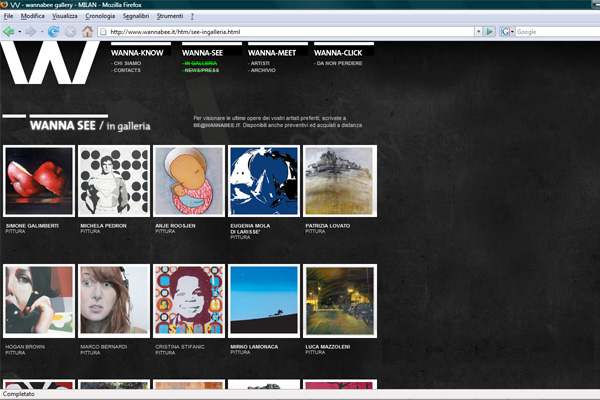The width and height of the screenshot is (600, 400).
Task: Open Cristina Stifanic pop portrait thumbnail
Action: tap(189, 301)
